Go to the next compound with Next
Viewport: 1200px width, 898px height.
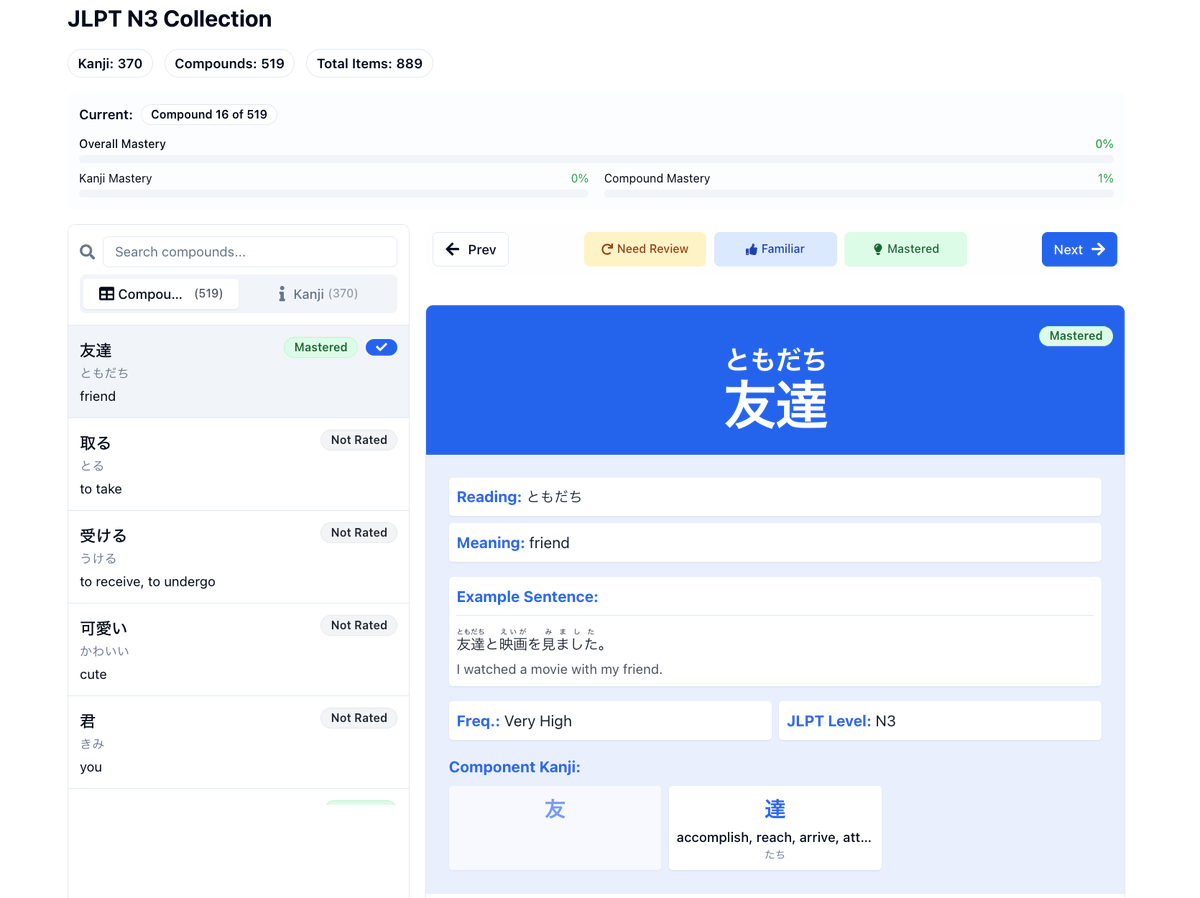[1079, 249]
